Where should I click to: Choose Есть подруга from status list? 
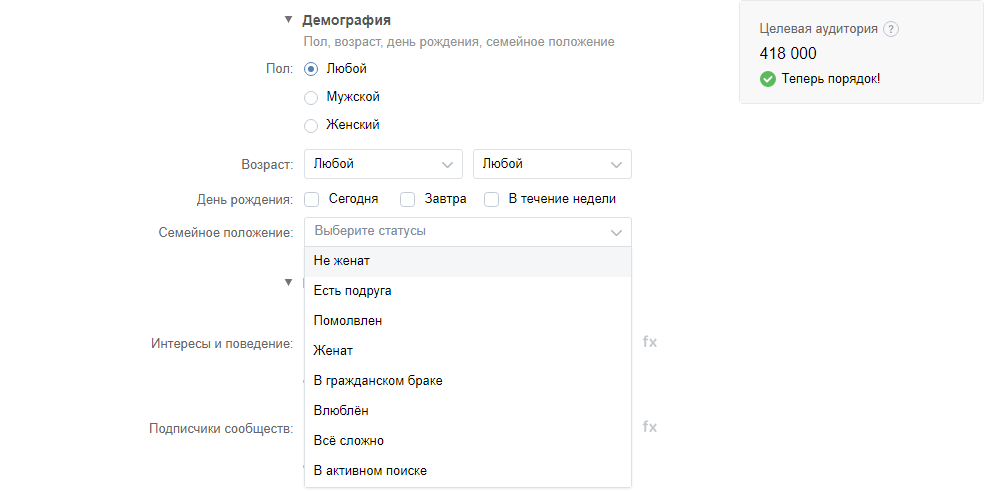coord(468,291)
